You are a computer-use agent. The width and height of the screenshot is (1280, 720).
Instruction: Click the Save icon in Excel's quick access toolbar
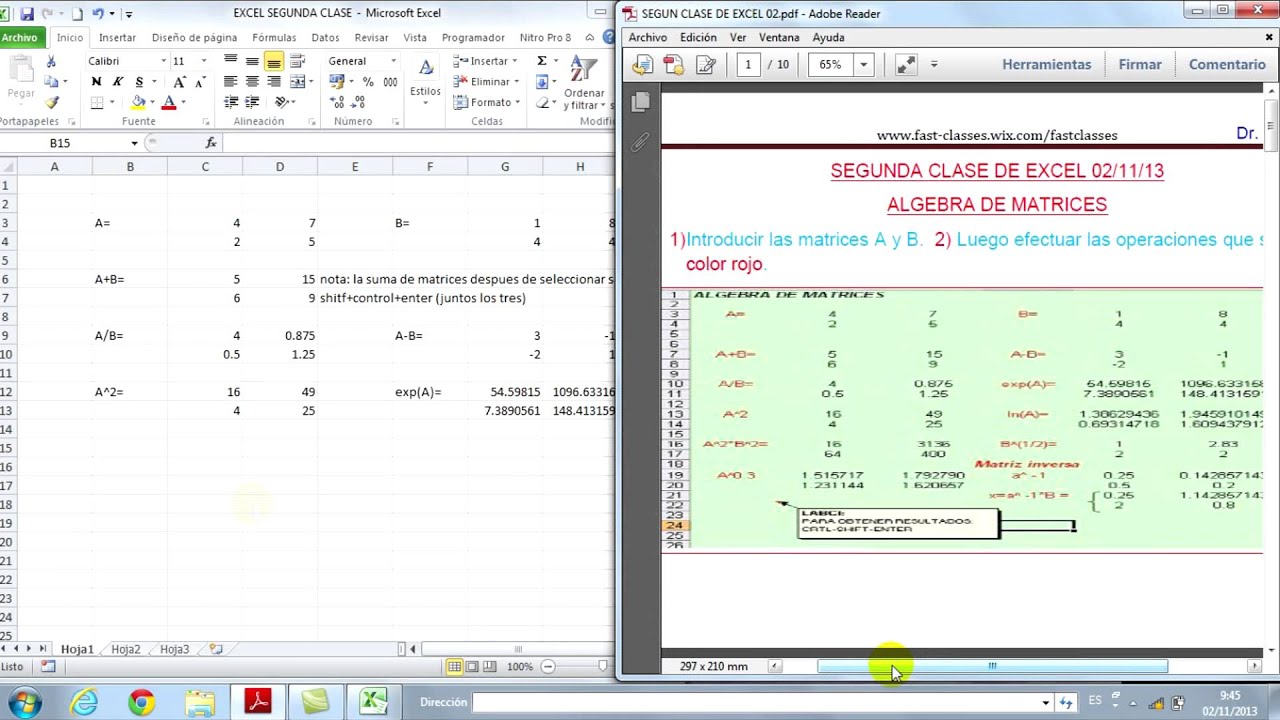tap(27, 14)
